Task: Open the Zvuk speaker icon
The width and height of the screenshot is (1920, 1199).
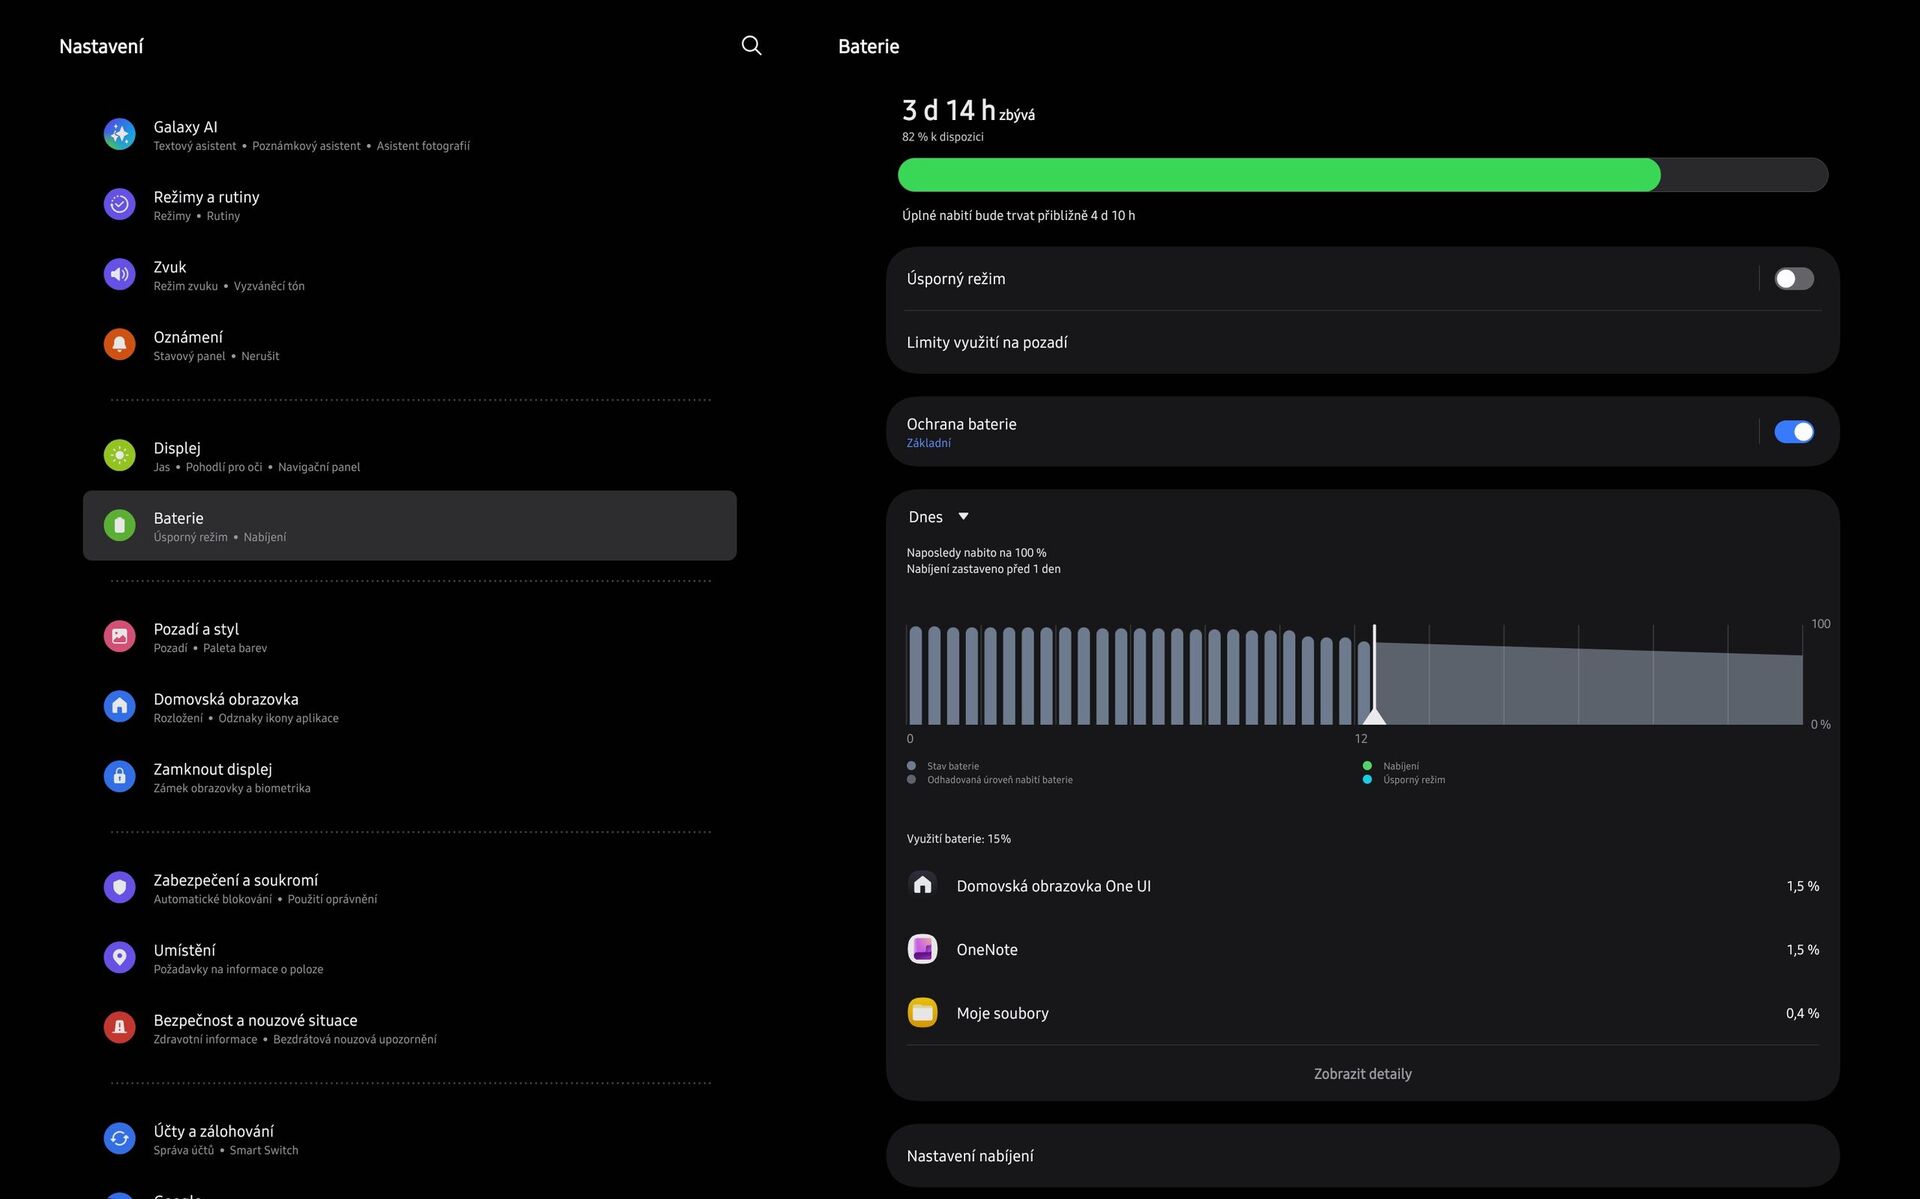Action: pos(119,274)
